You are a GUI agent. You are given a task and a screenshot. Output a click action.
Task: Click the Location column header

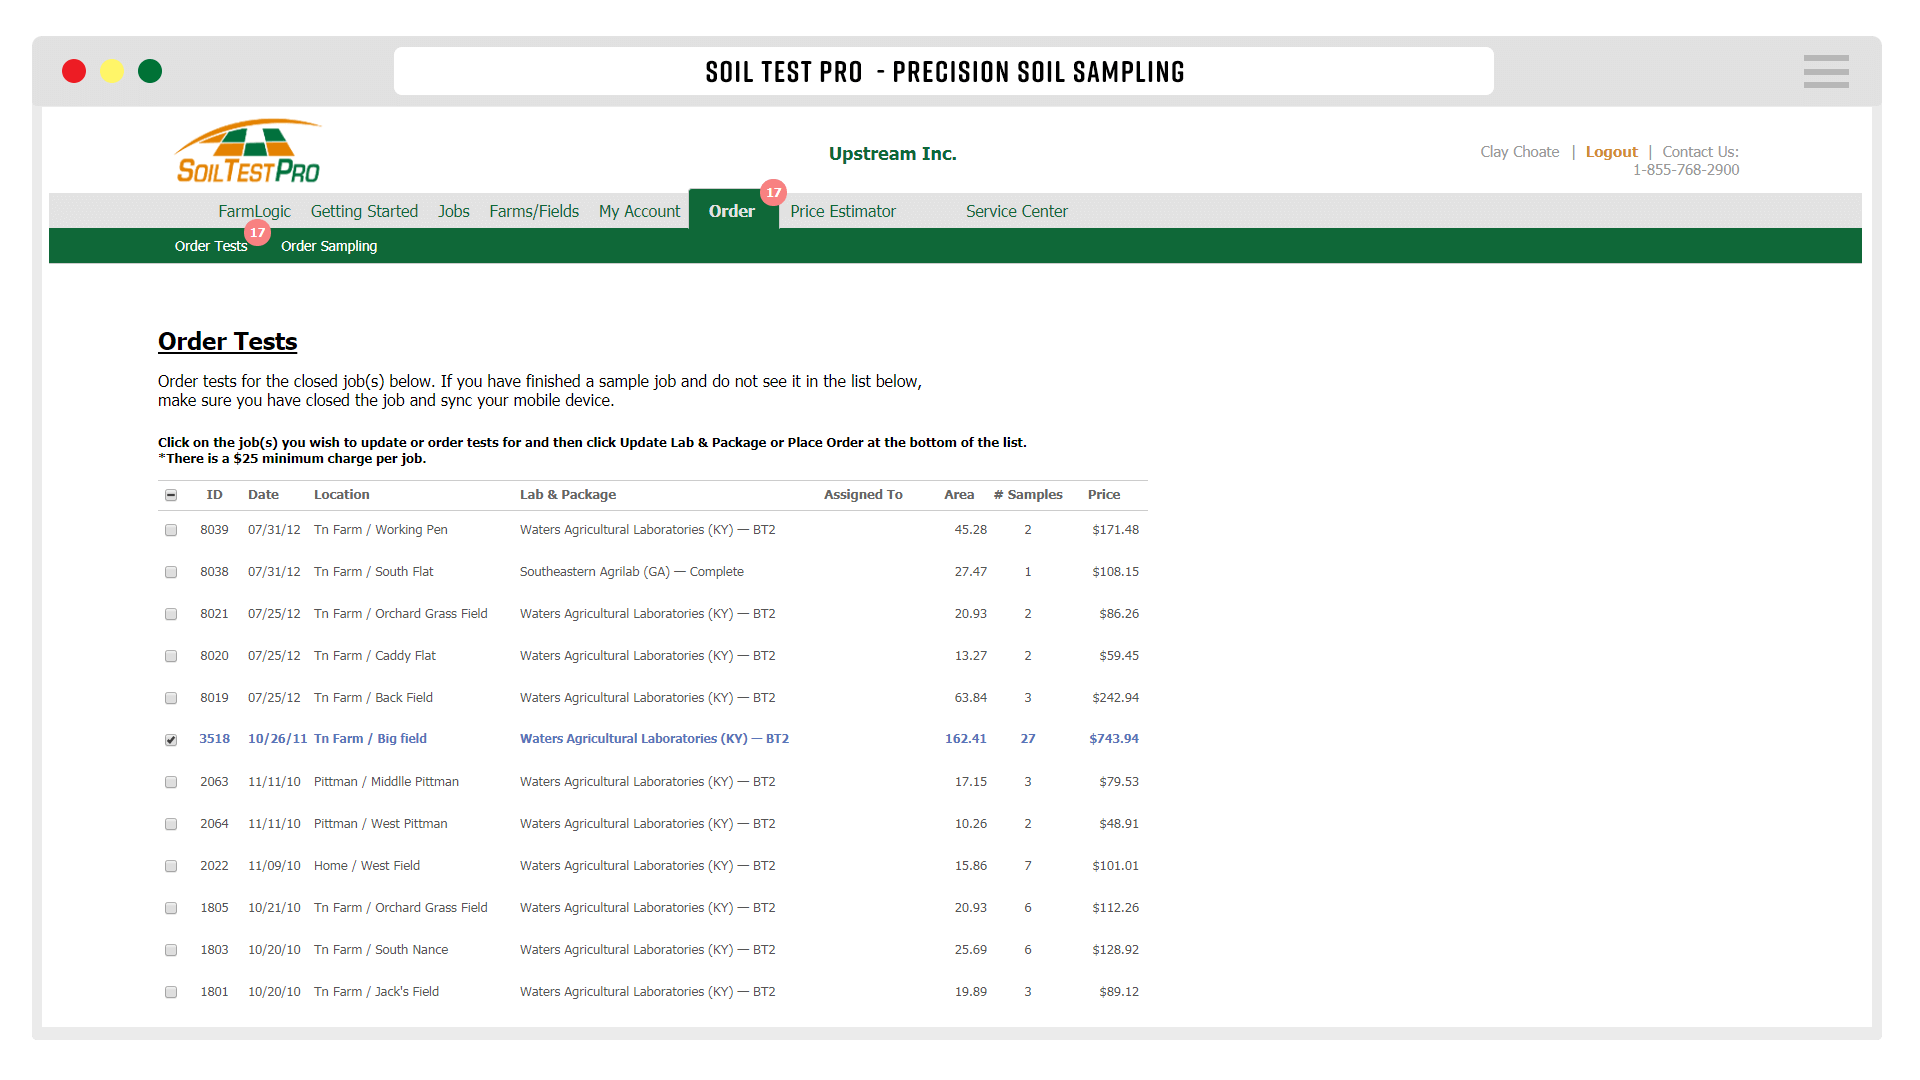click(x=341, y=495)
